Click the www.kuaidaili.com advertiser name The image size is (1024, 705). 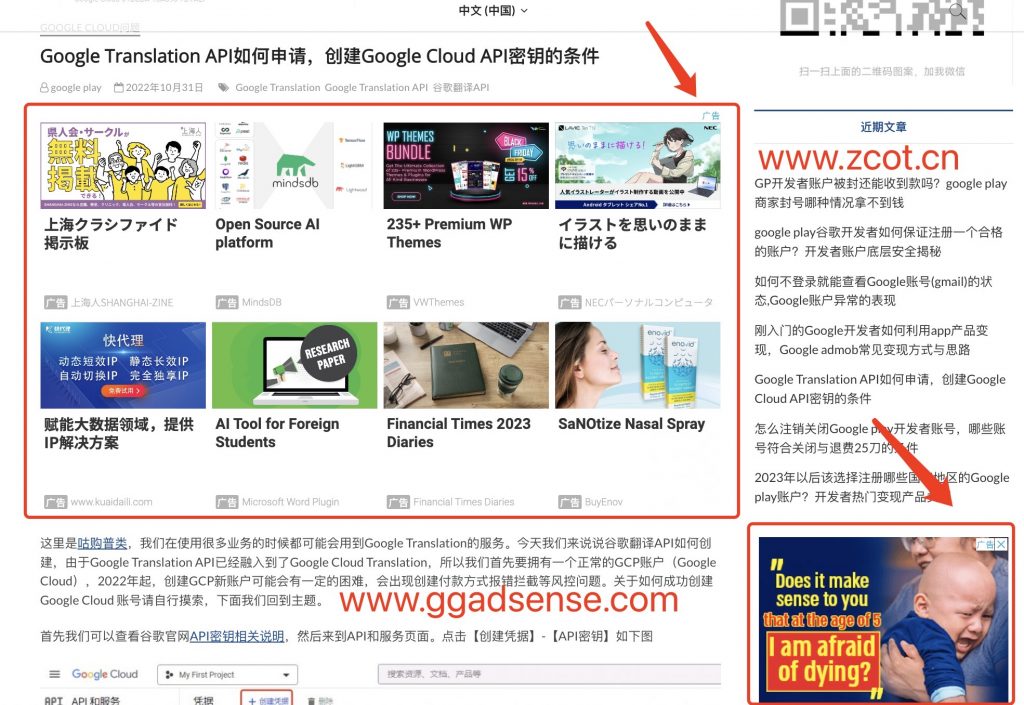click(112, 502)
